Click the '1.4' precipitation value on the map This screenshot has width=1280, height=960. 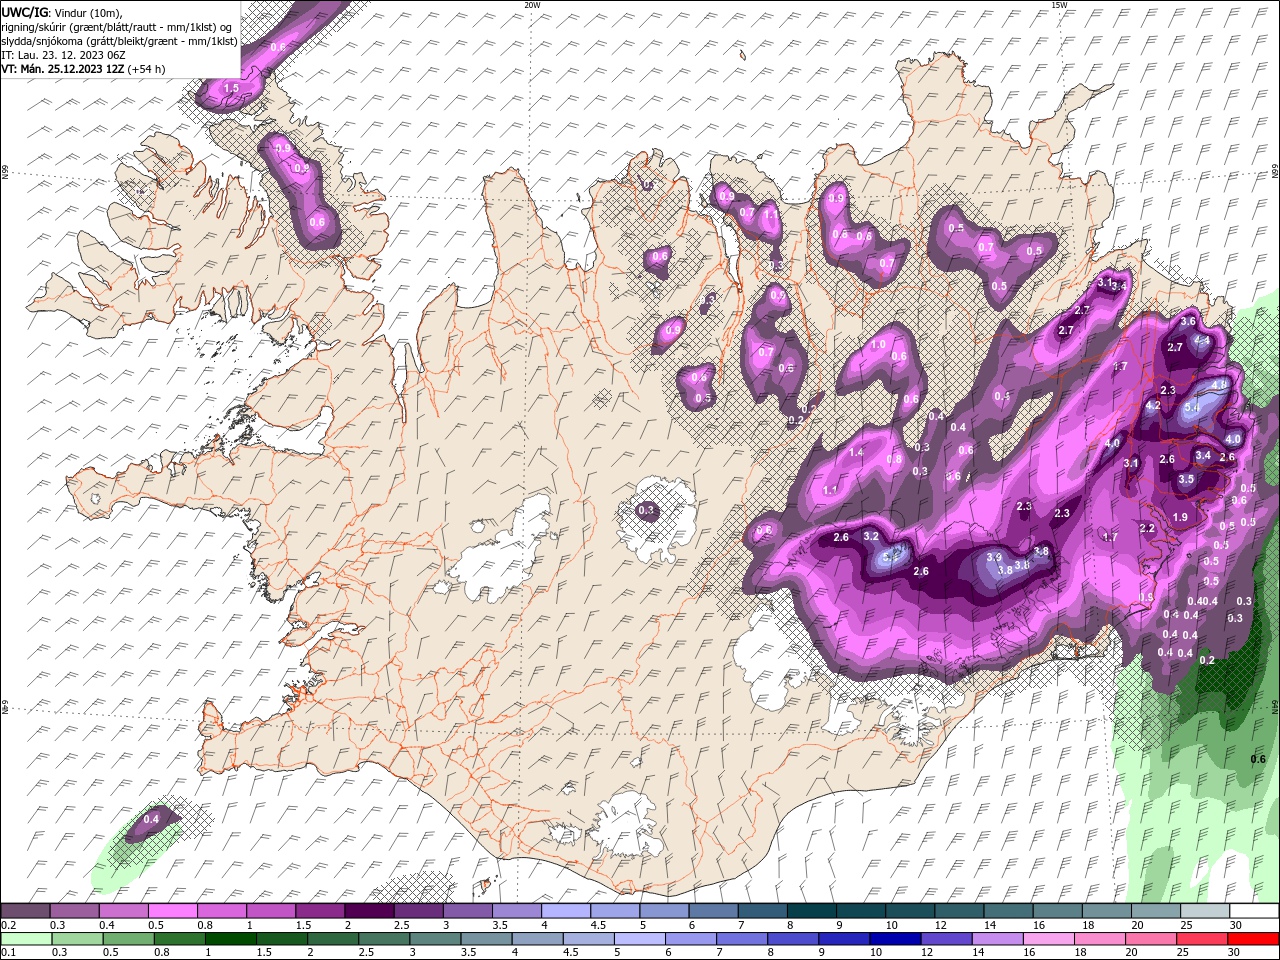[856, 453]
